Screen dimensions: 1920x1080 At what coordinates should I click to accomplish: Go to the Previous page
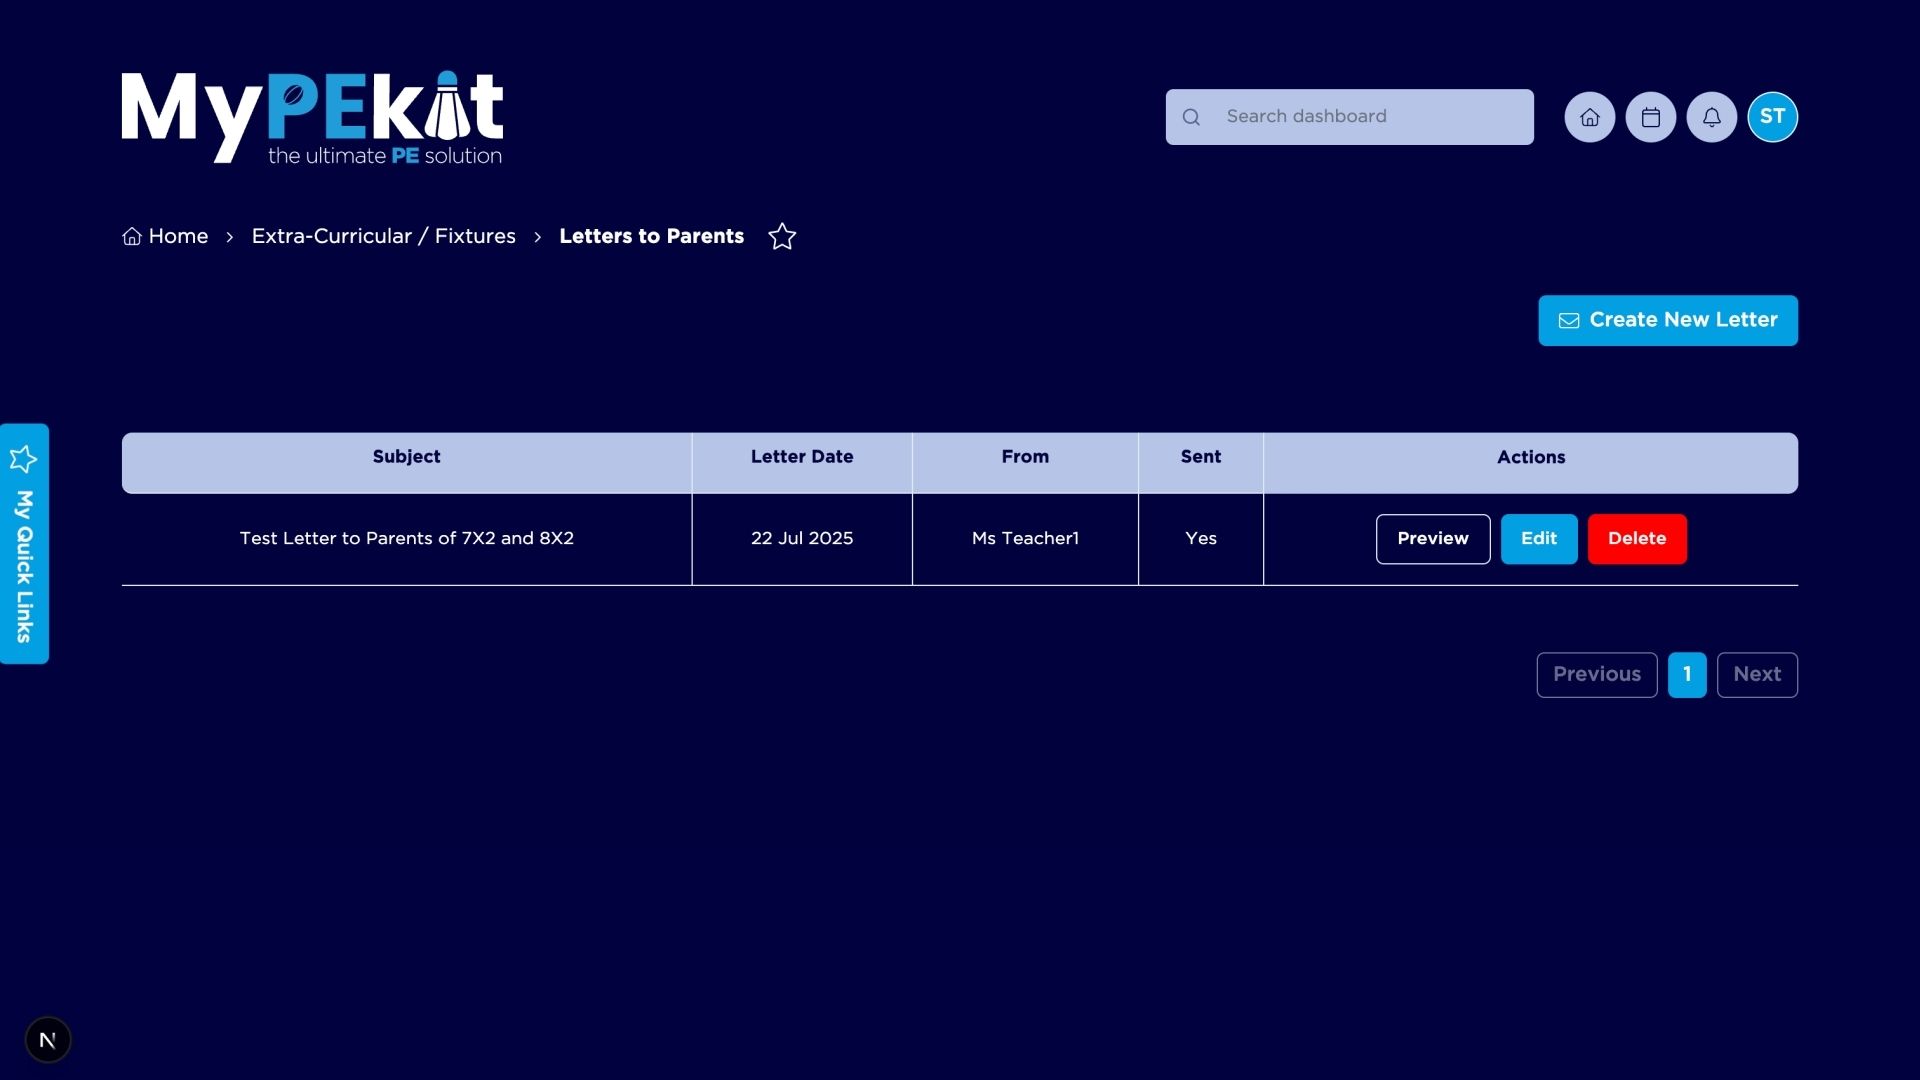tap(1596, 675)
